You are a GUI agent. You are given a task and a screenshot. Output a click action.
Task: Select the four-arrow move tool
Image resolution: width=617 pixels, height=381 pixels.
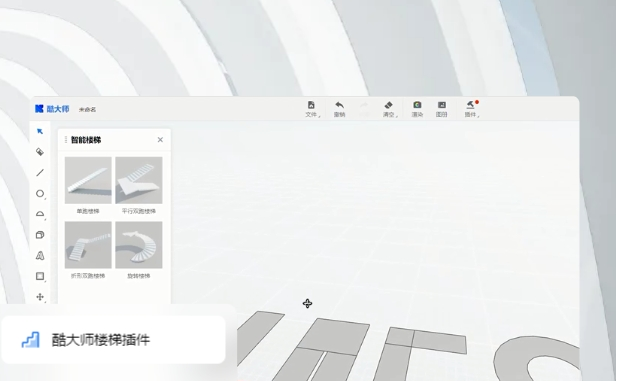point(40,297)
